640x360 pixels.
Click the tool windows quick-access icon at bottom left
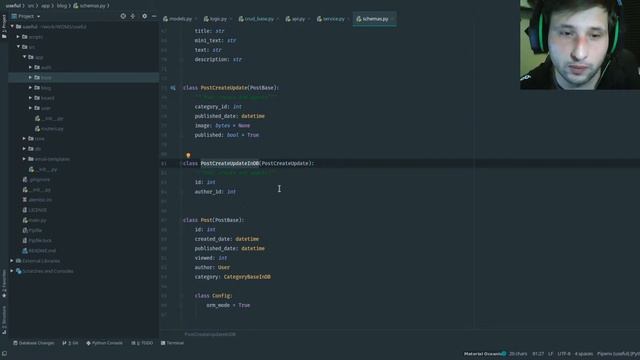tap(4, 353)
